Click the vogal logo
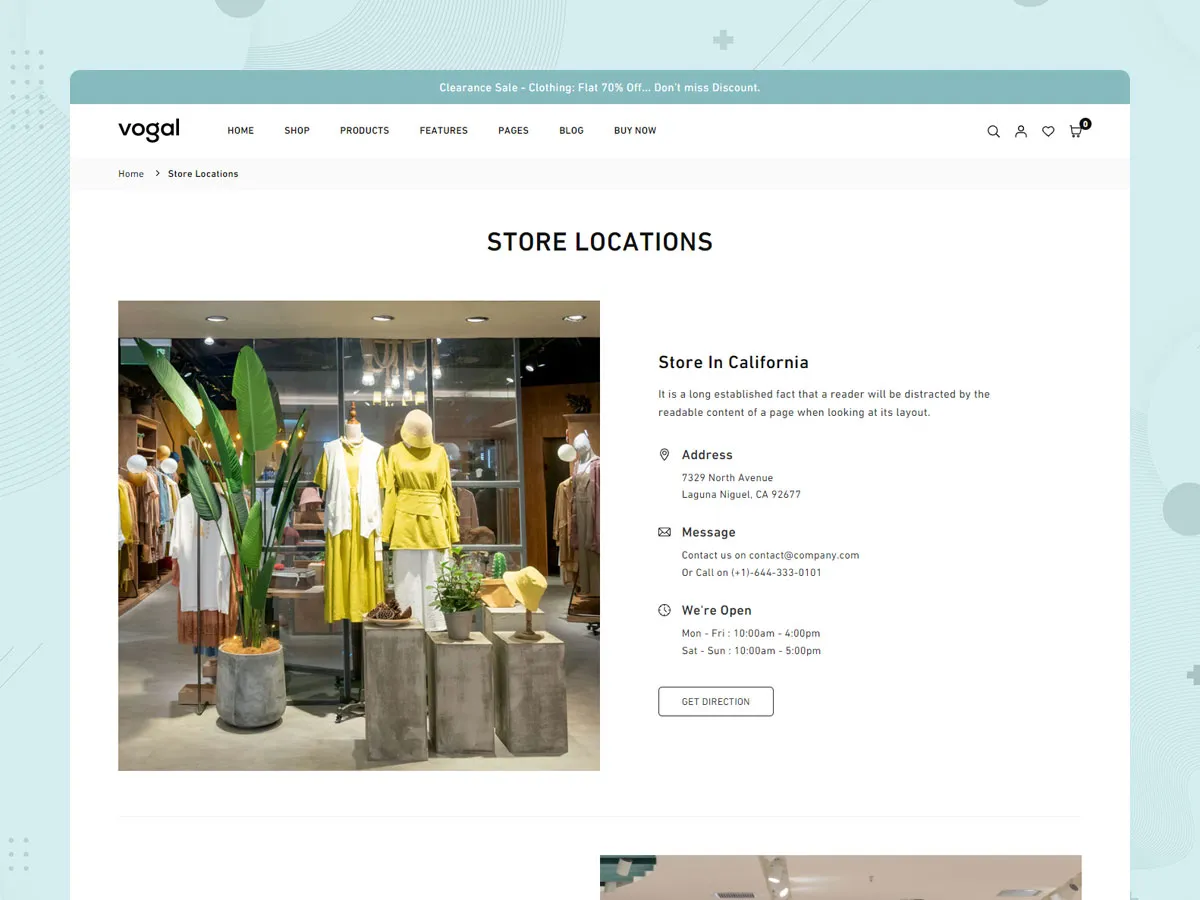The image size is (1200, 900). 148,130
